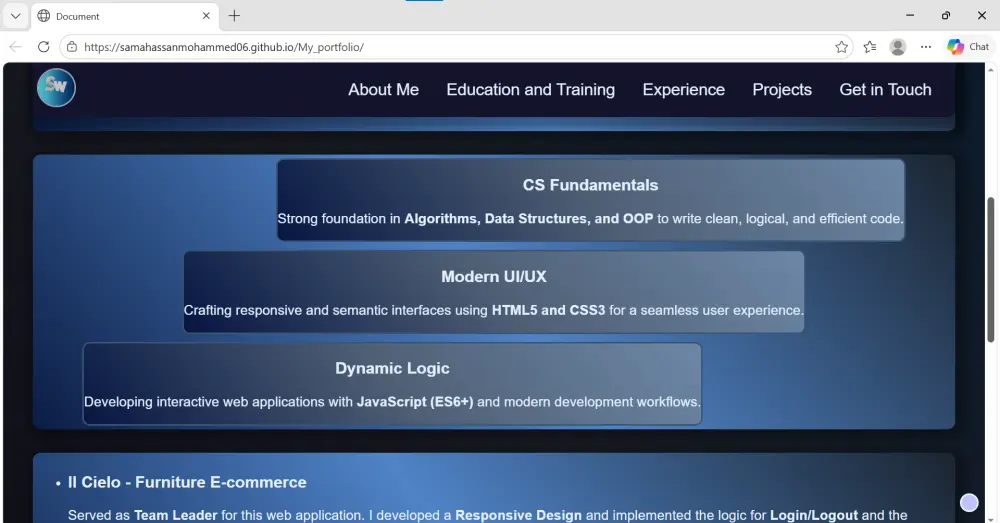Screen dimensions: 1000x523
Task: Click the CS Fundamentals card heading
Action: (x=591, y=185)
